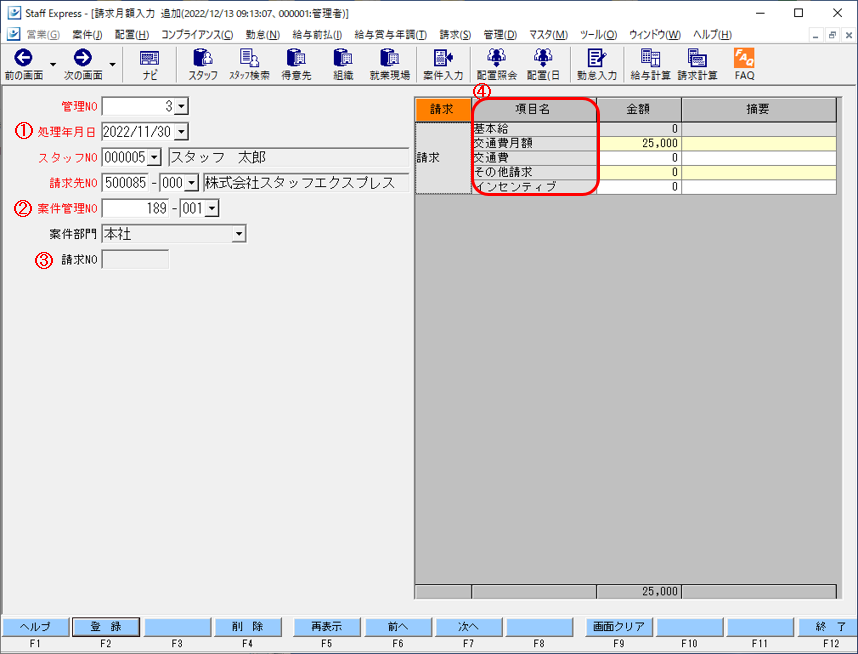The width and height of the screenshot is (858, 654).
Task: Click the 案件管理NO field showing 189
Action: pos(136,209)
